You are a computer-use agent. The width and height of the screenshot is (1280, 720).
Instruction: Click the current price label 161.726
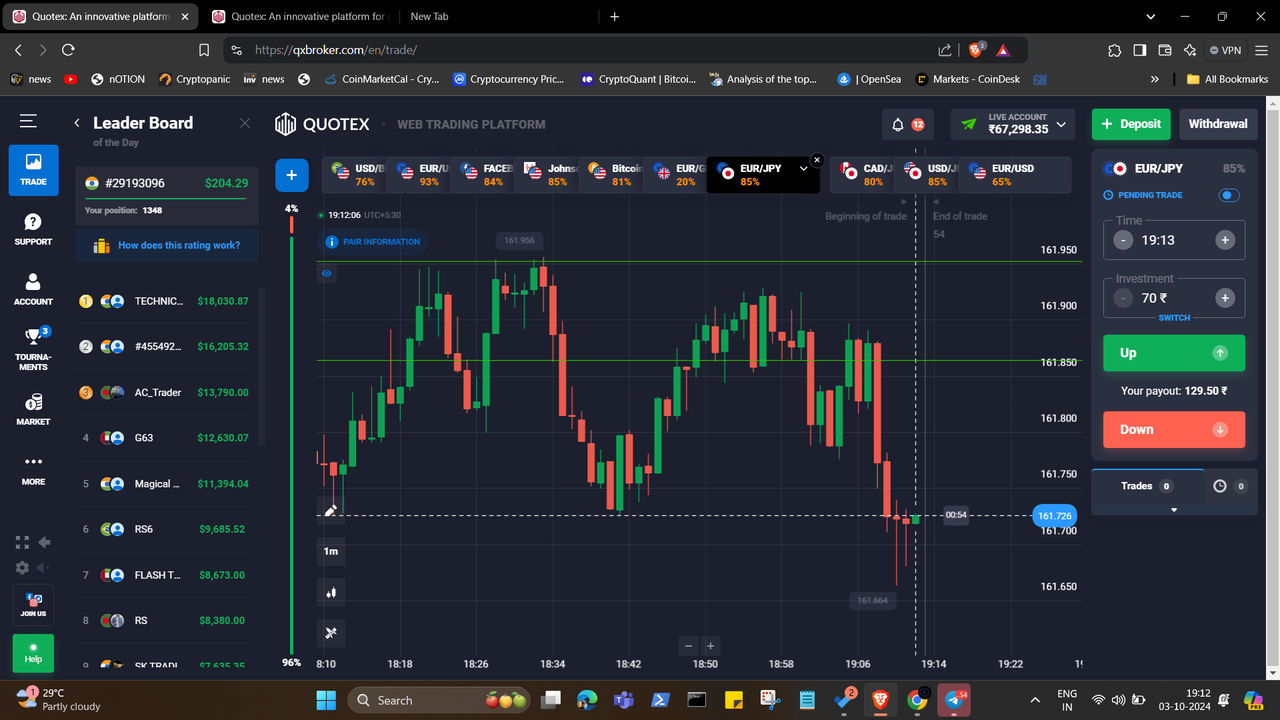click(1054, 516)
